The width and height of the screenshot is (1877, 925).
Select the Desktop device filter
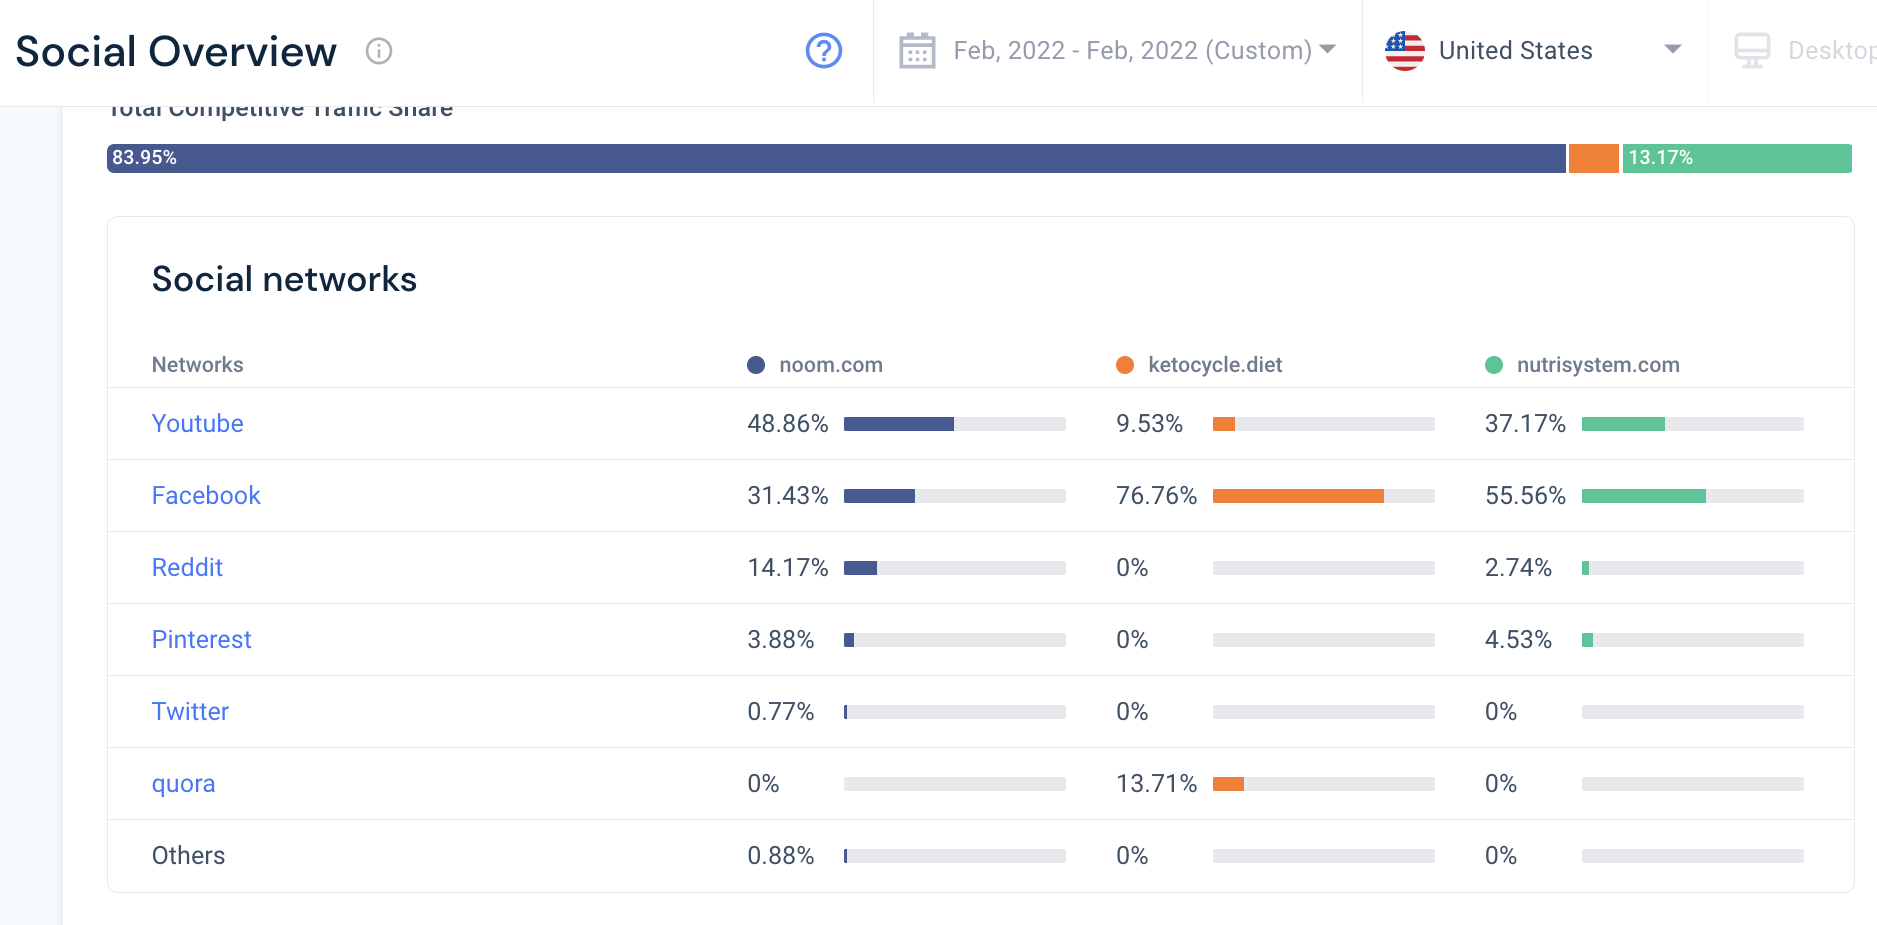1805,51
